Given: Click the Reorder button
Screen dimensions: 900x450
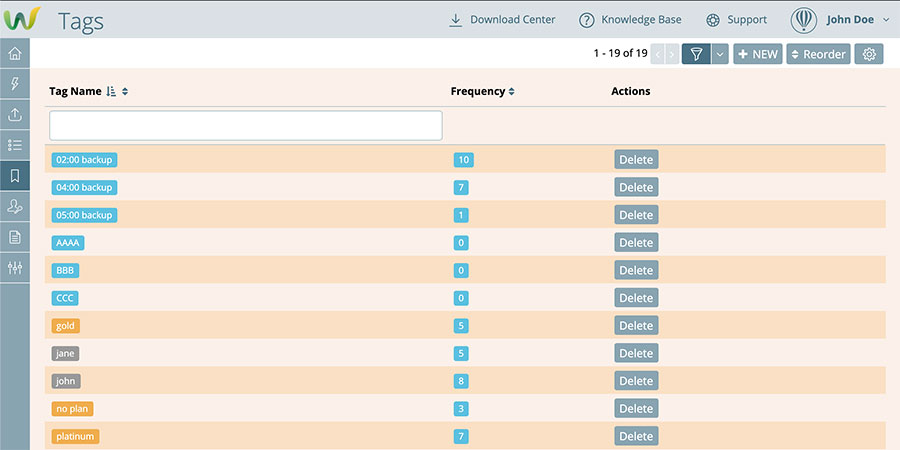Looking at the screenshot, I should click(x=818, y=54).
